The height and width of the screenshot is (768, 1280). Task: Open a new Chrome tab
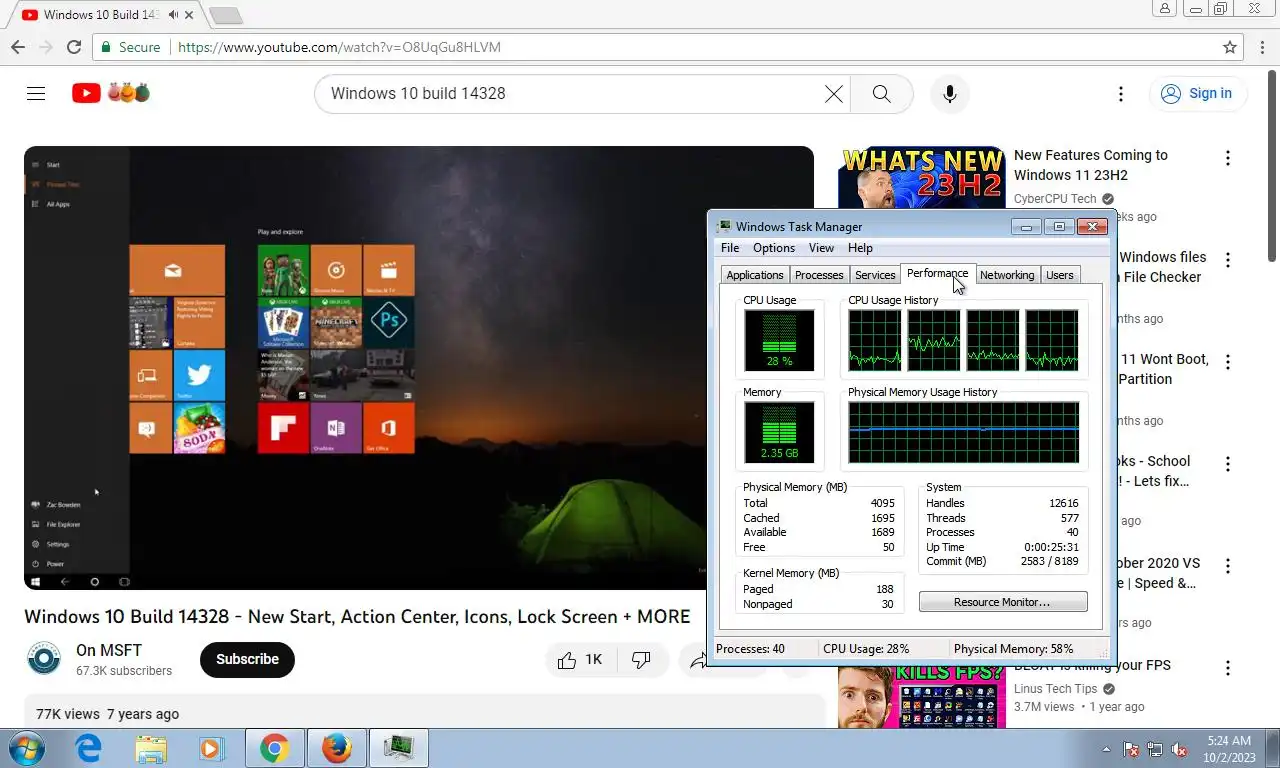226,15
